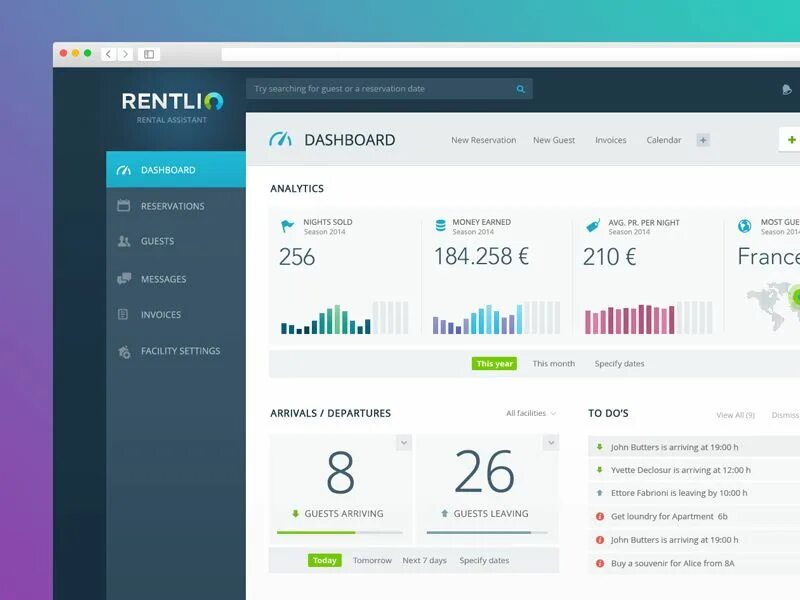Image resolution: width=800 pixels, height=600 pixels.
Task: Select Specify dates in arrivals filter
Action: point(484,560)
